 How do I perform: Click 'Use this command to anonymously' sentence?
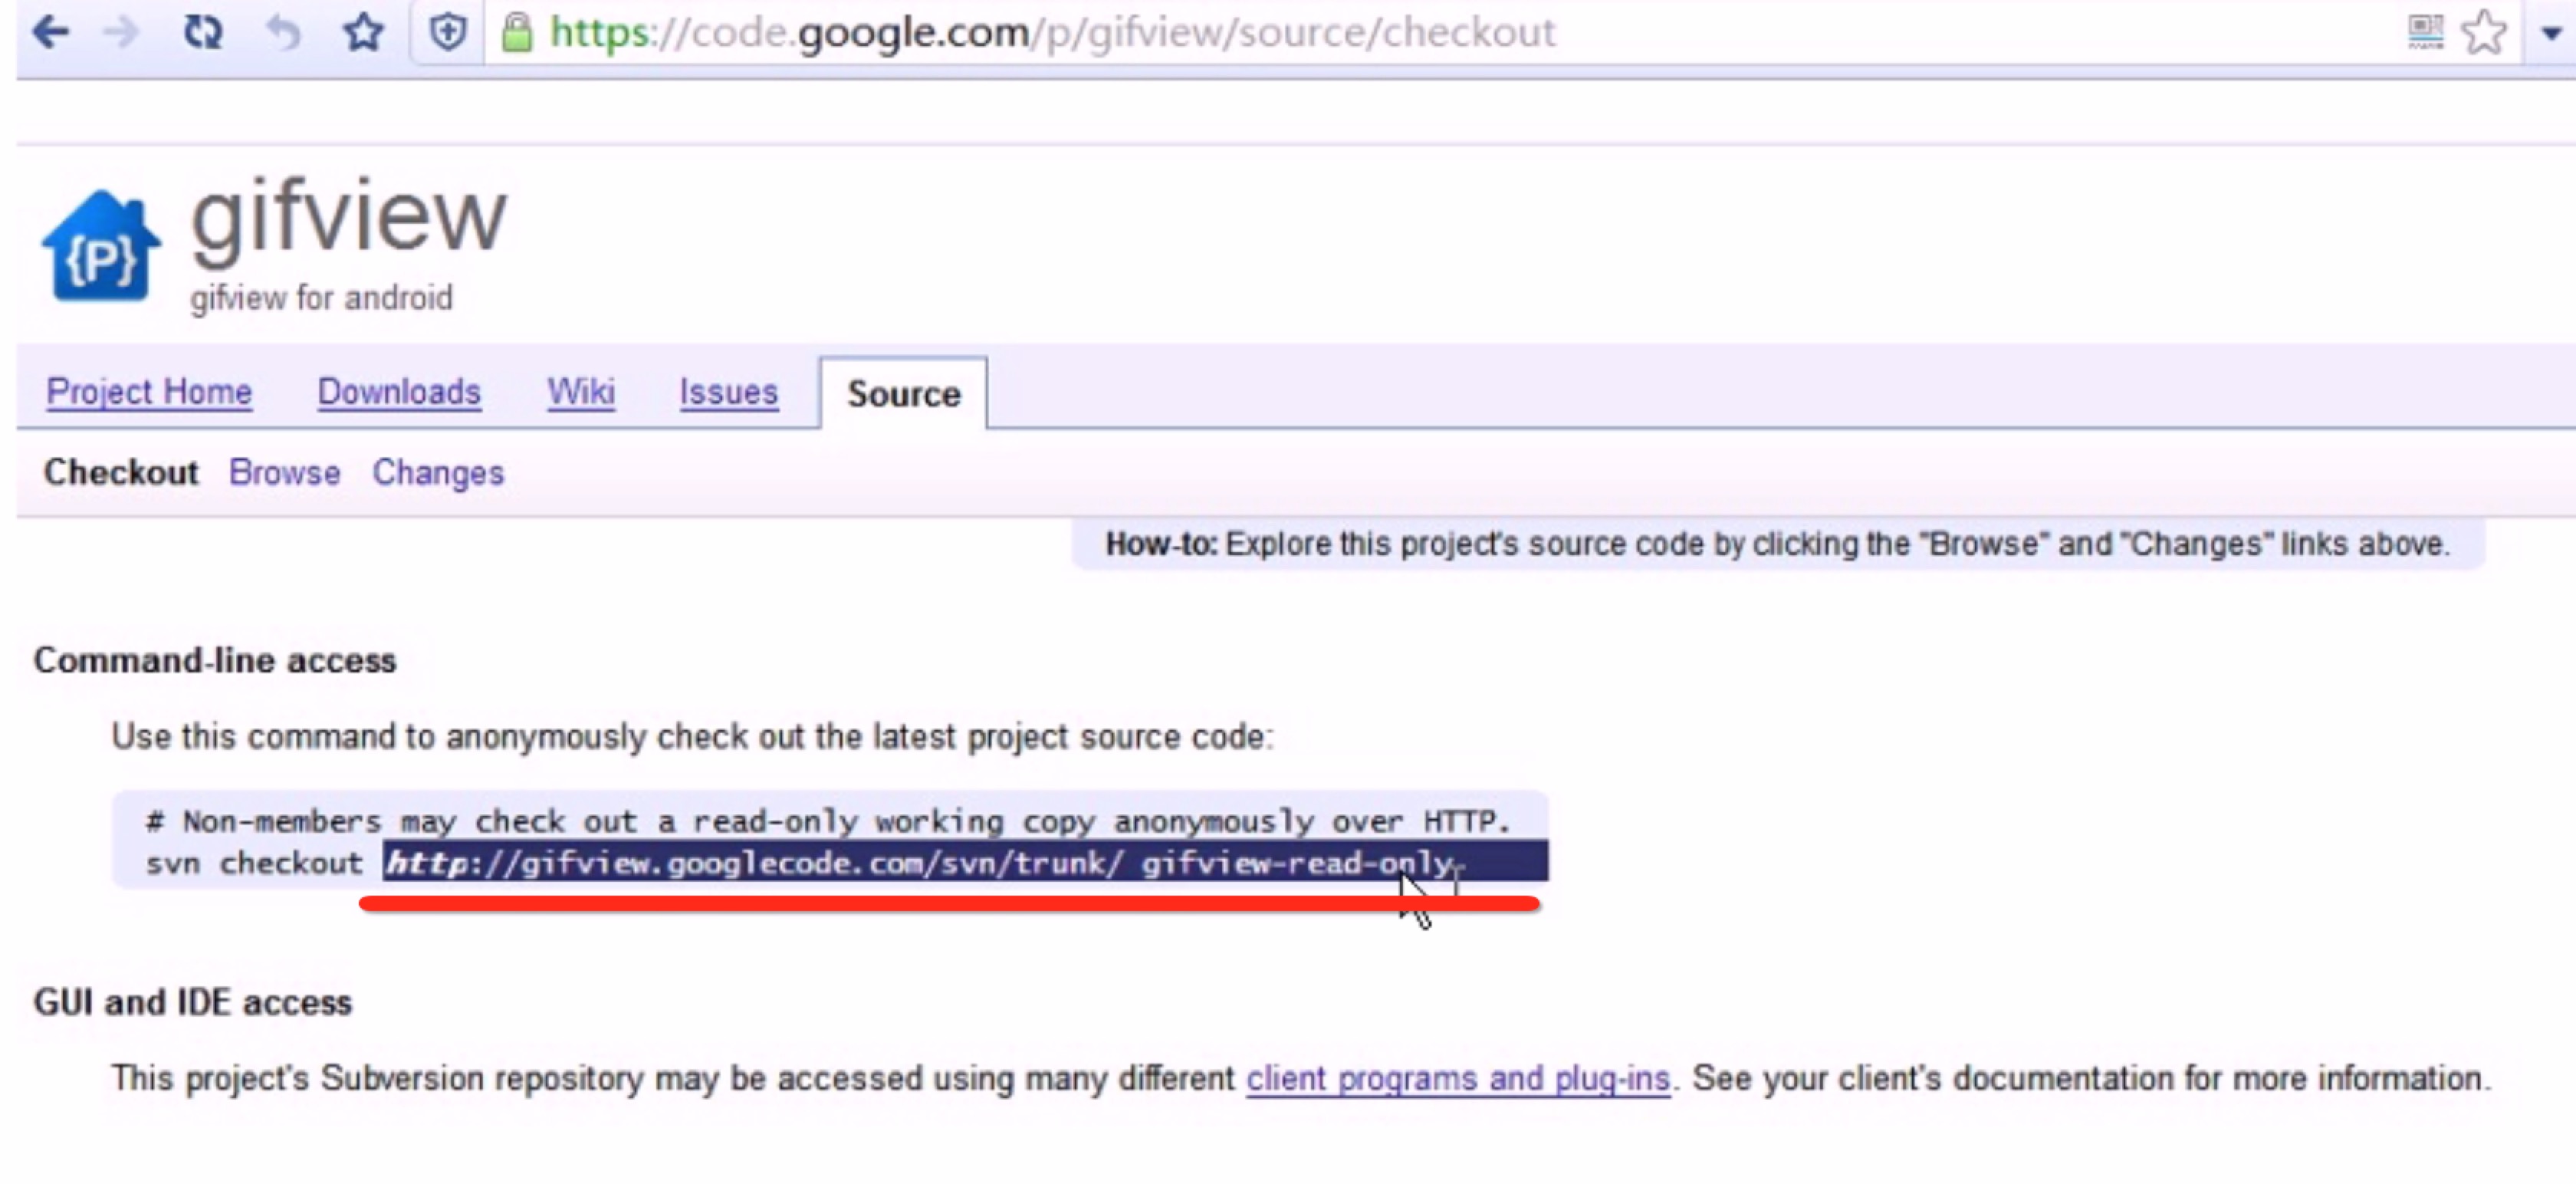(x=692, y=737)
